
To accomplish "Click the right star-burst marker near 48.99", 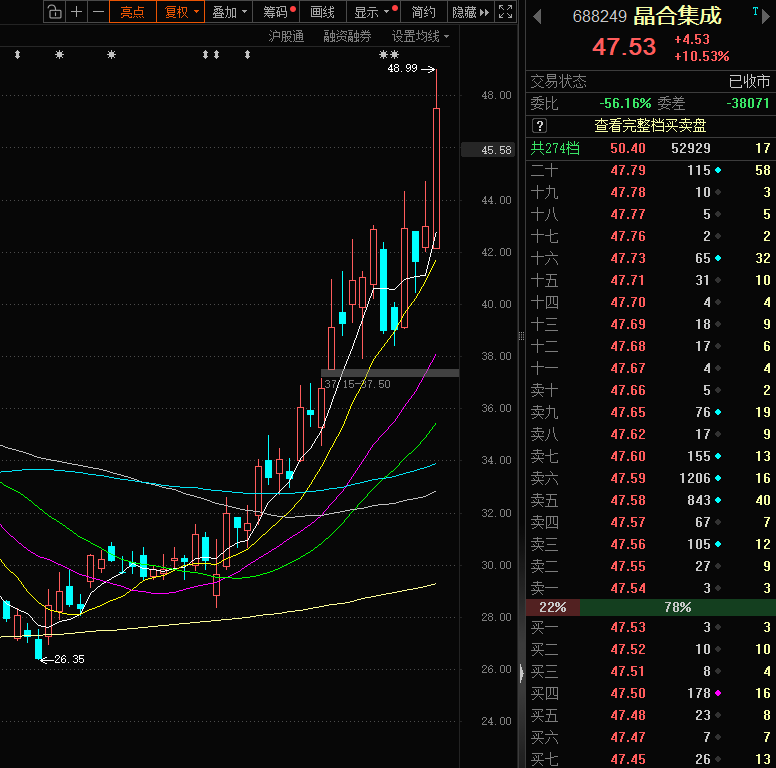I will click(x=394, y=54).
